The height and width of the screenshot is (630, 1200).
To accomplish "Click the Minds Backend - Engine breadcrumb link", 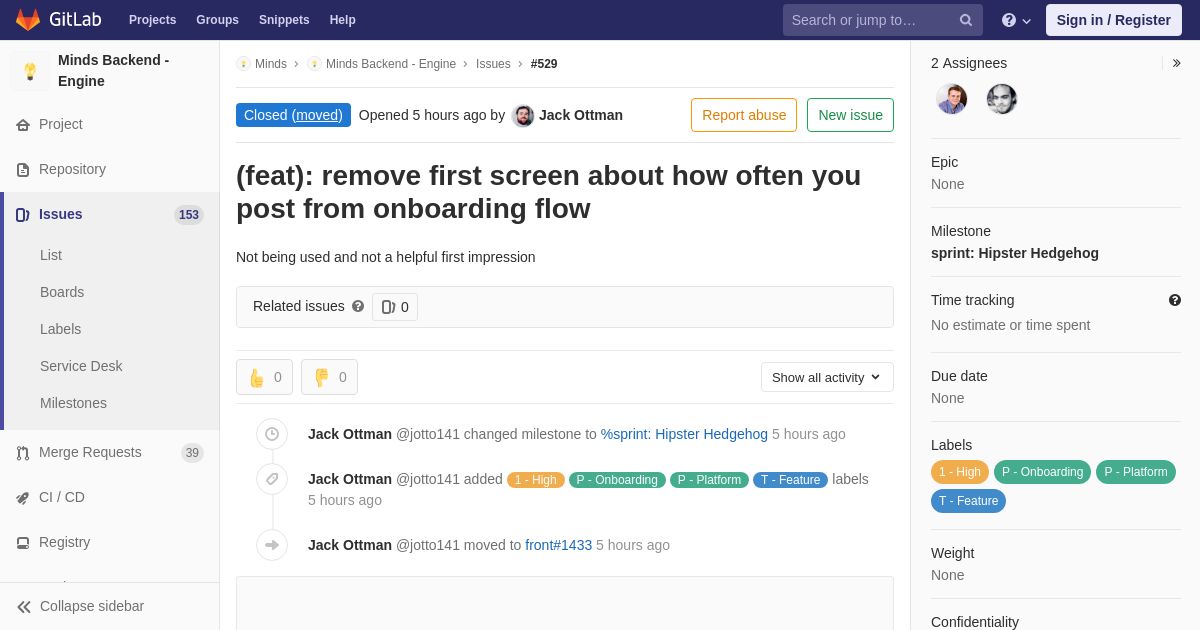I will (391, 64).
